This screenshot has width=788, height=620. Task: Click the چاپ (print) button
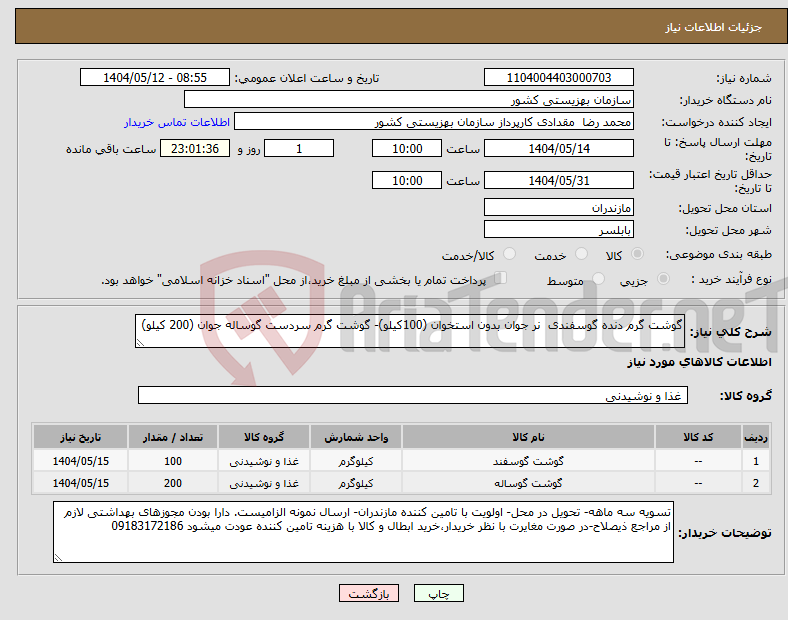click(x=438, y=593)
